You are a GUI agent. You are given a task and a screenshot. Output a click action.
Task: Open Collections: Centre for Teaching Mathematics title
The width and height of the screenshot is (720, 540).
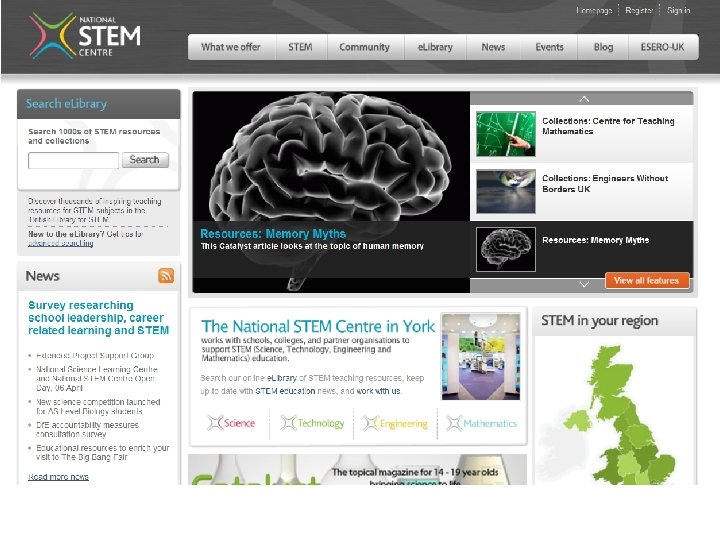click(608, 126)
